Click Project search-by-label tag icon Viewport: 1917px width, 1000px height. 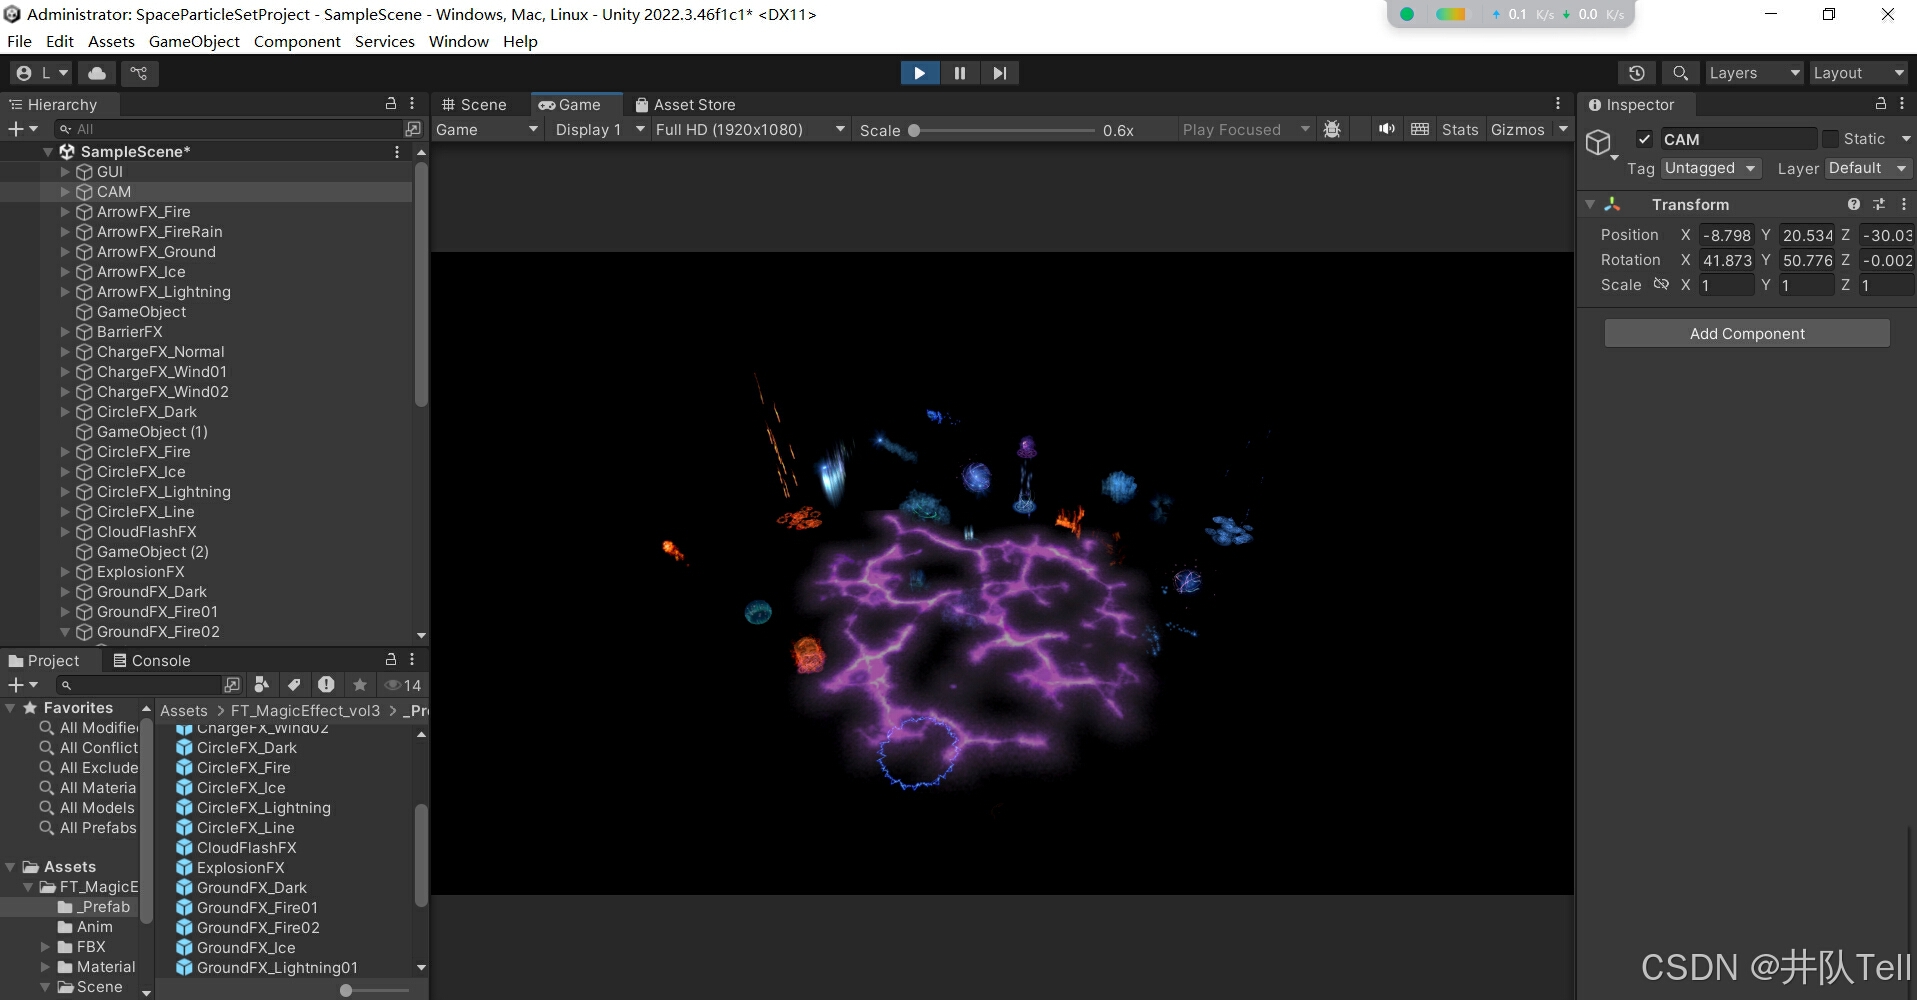click(294, 685)
